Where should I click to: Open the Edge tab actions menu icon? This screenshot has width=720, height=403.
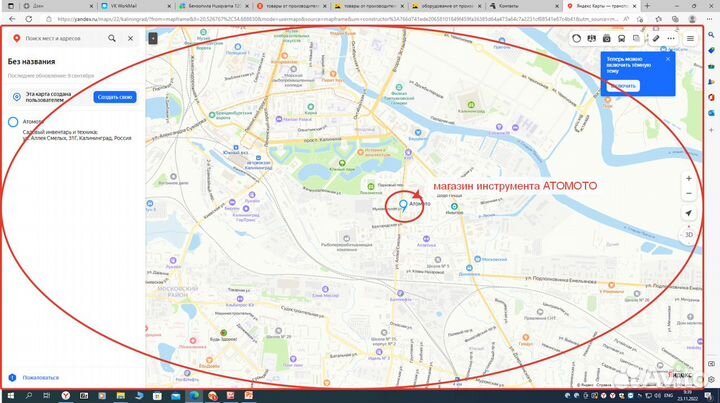(11, 6)
